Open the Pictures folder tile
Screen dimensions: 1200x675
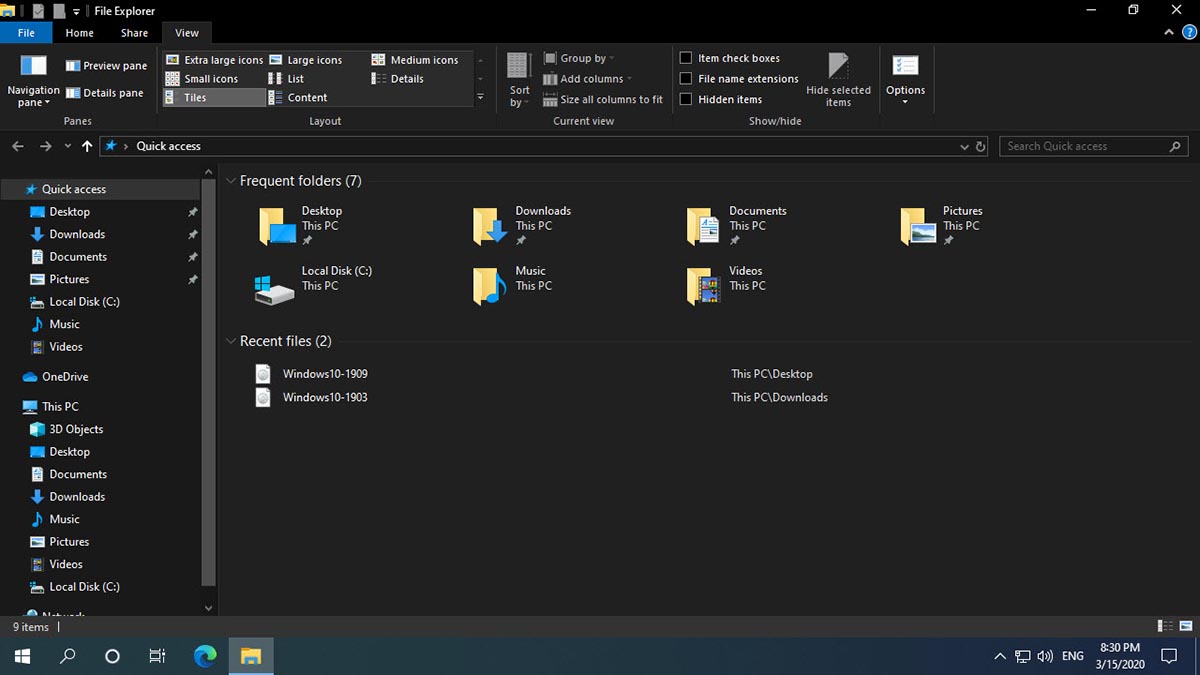click(942, 226)
